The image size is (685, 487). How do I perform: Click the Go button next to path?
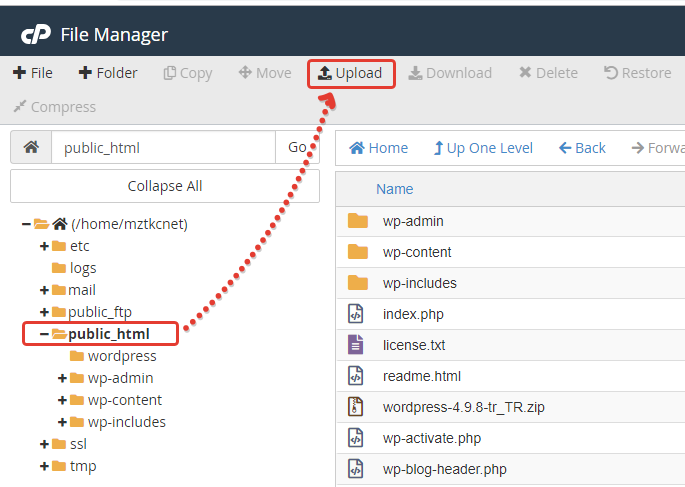[x=297, y=148]
